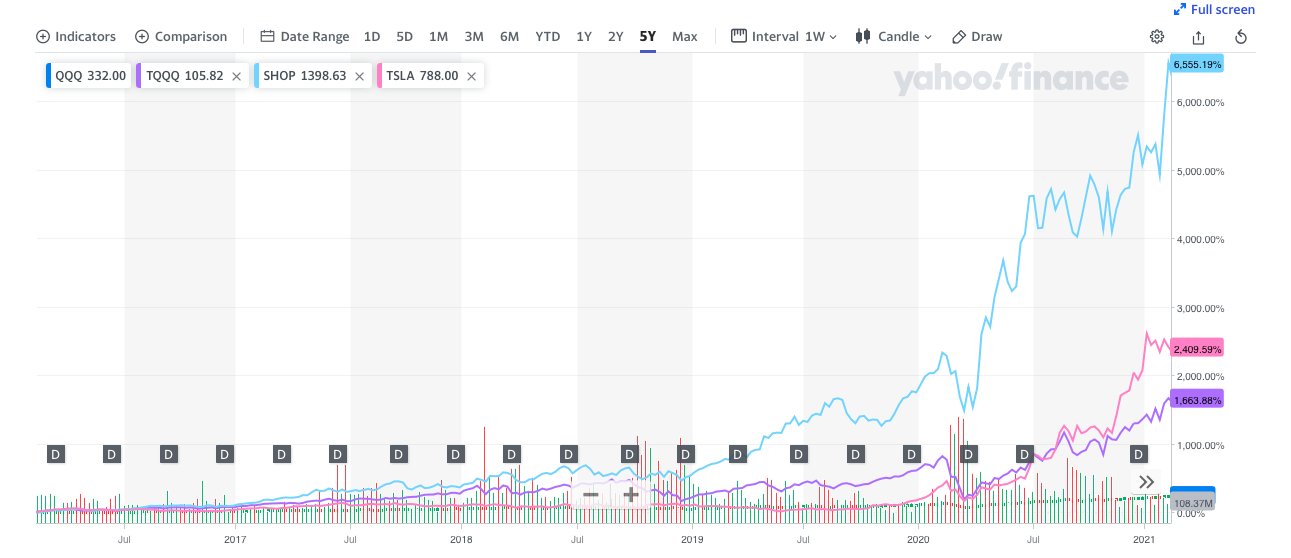This screenshot has height=558, width=1291.
Task: Activate the Draw pencil tool
Action: click(977, 36)
